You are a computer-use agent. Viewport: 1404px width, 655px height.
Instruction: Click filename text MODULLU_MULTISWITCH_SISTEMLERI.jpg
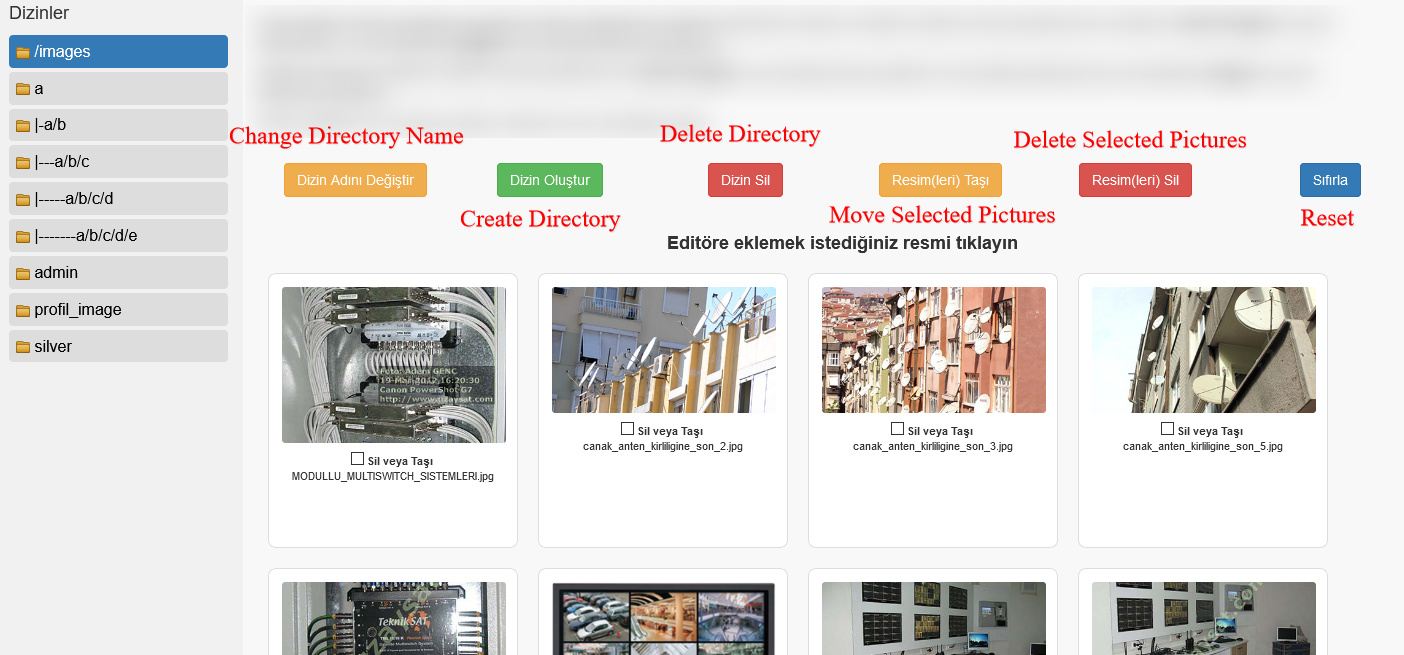pyautogui.click(x=393, y=476)
